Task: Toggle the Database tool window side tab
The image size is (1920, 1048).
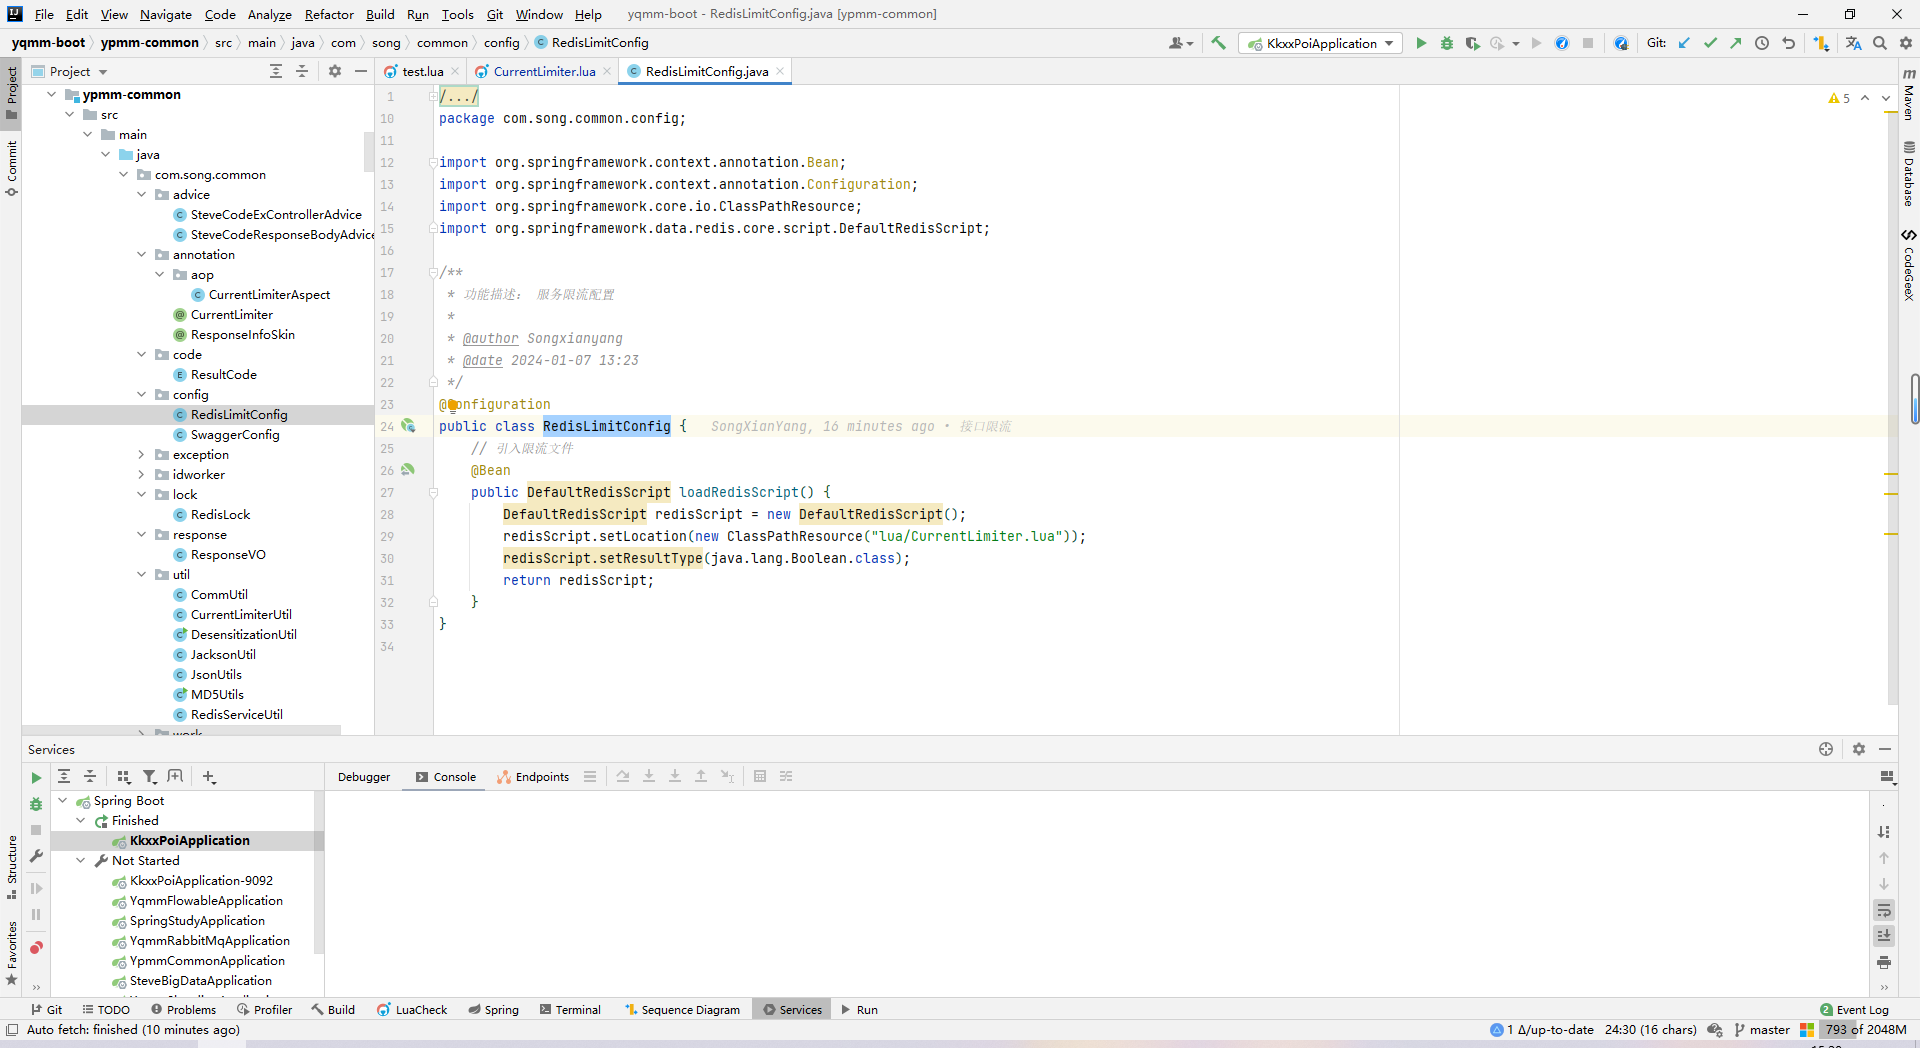Action: (x=1908, y=173)
